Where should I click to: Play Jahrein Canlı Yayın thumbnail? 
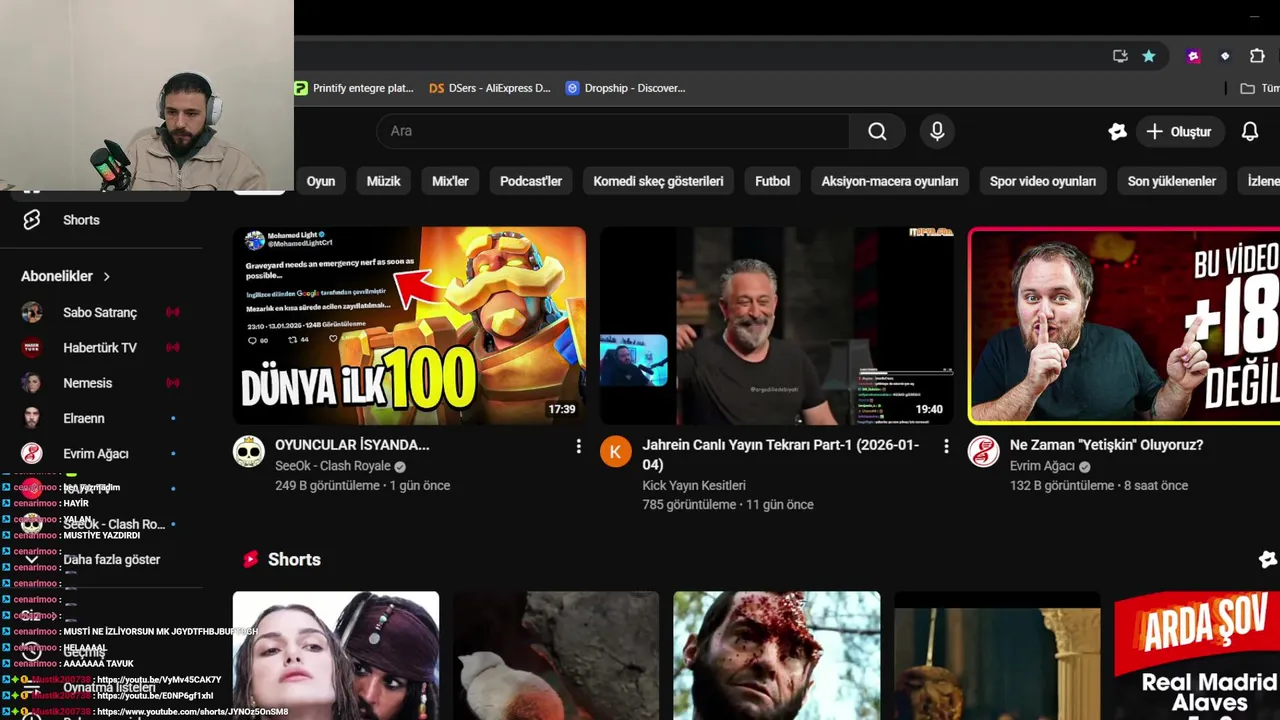pos(777,326)
